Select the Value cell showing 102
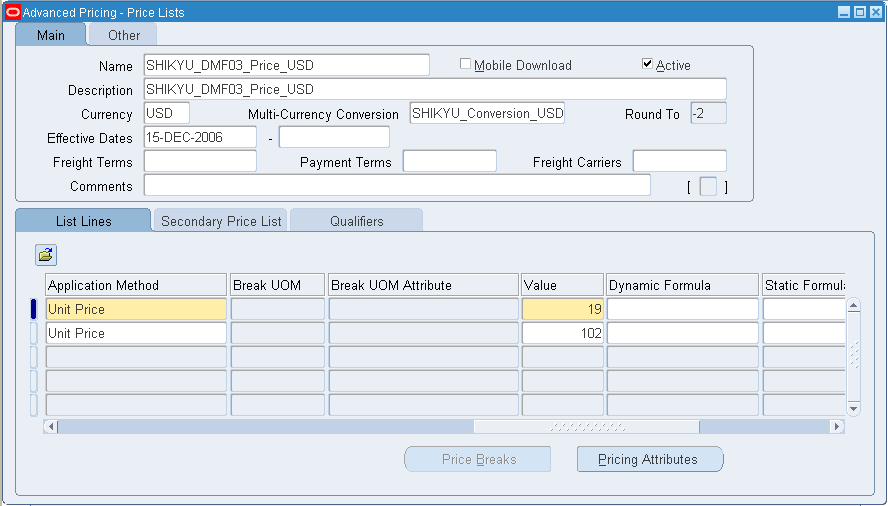Viewport: 888px width, 506px height. click(563, 333)
